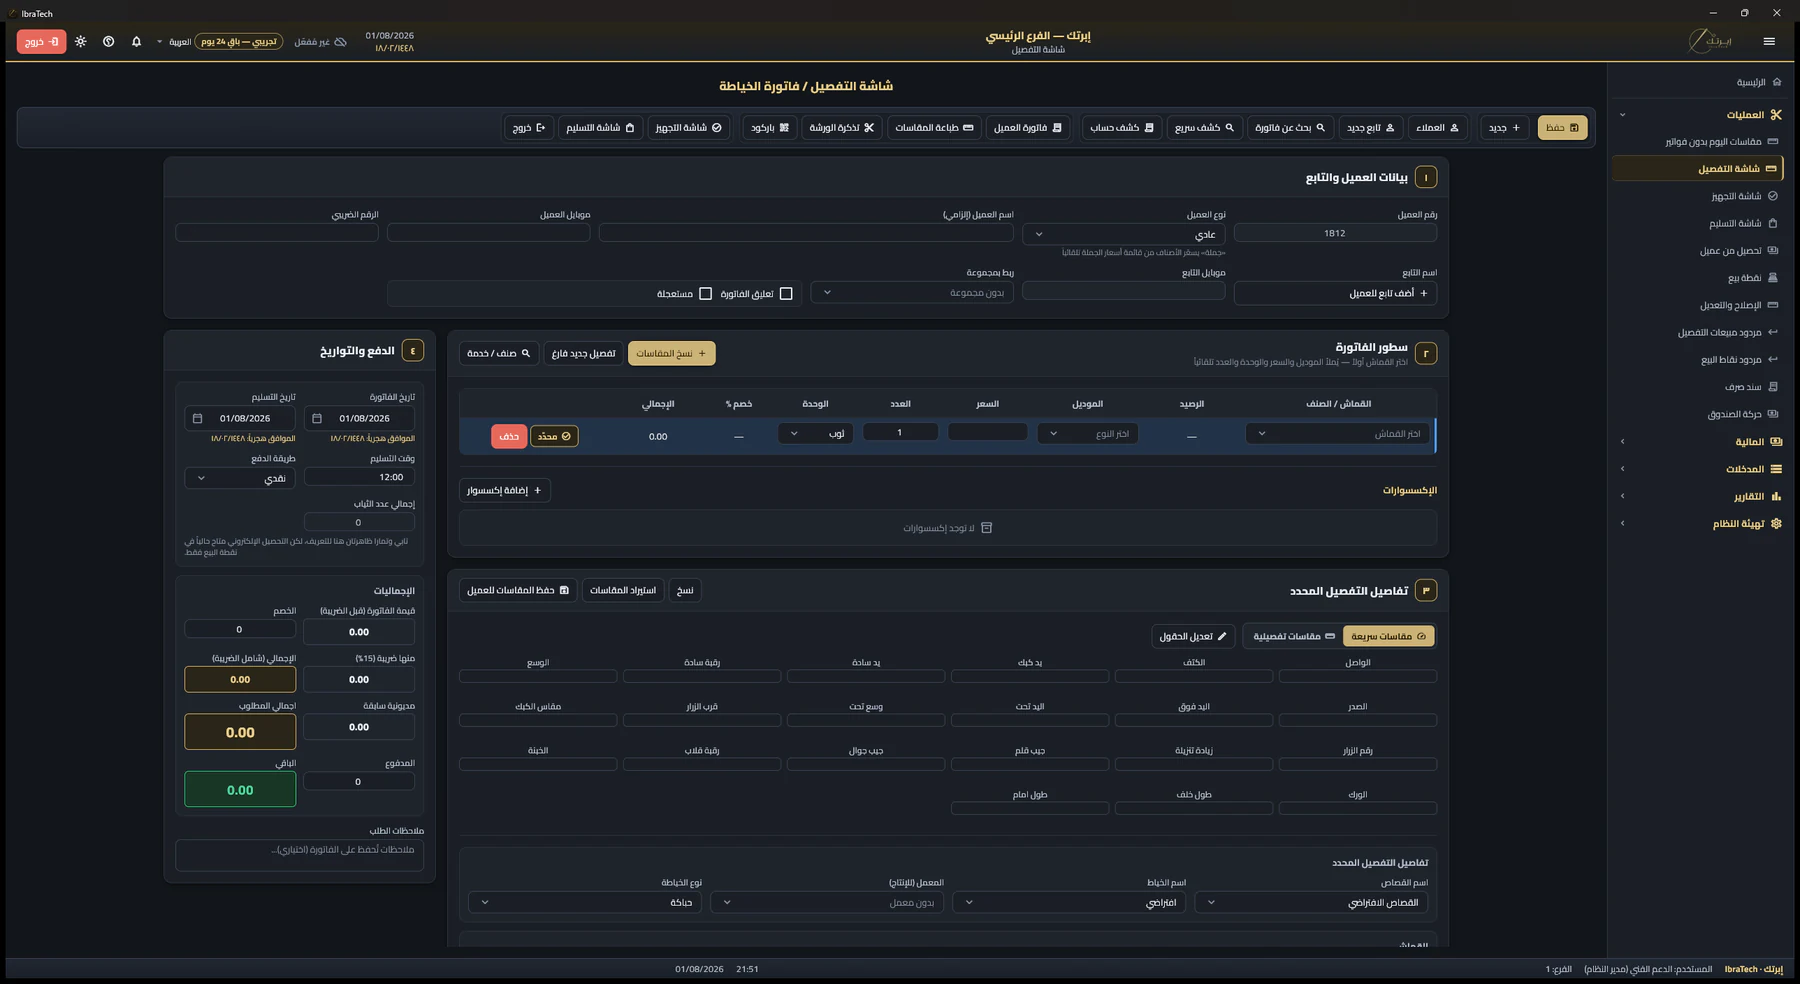Open the نوع العميل dropdown
The image size is (1800, 984).
pyautogui.click(x=1123, y=234)
